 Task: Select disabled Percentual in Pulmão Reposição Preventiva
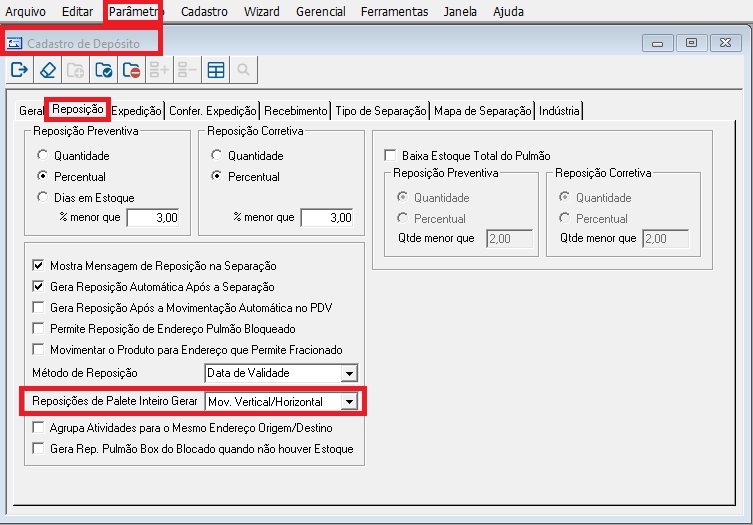[402, 218]
